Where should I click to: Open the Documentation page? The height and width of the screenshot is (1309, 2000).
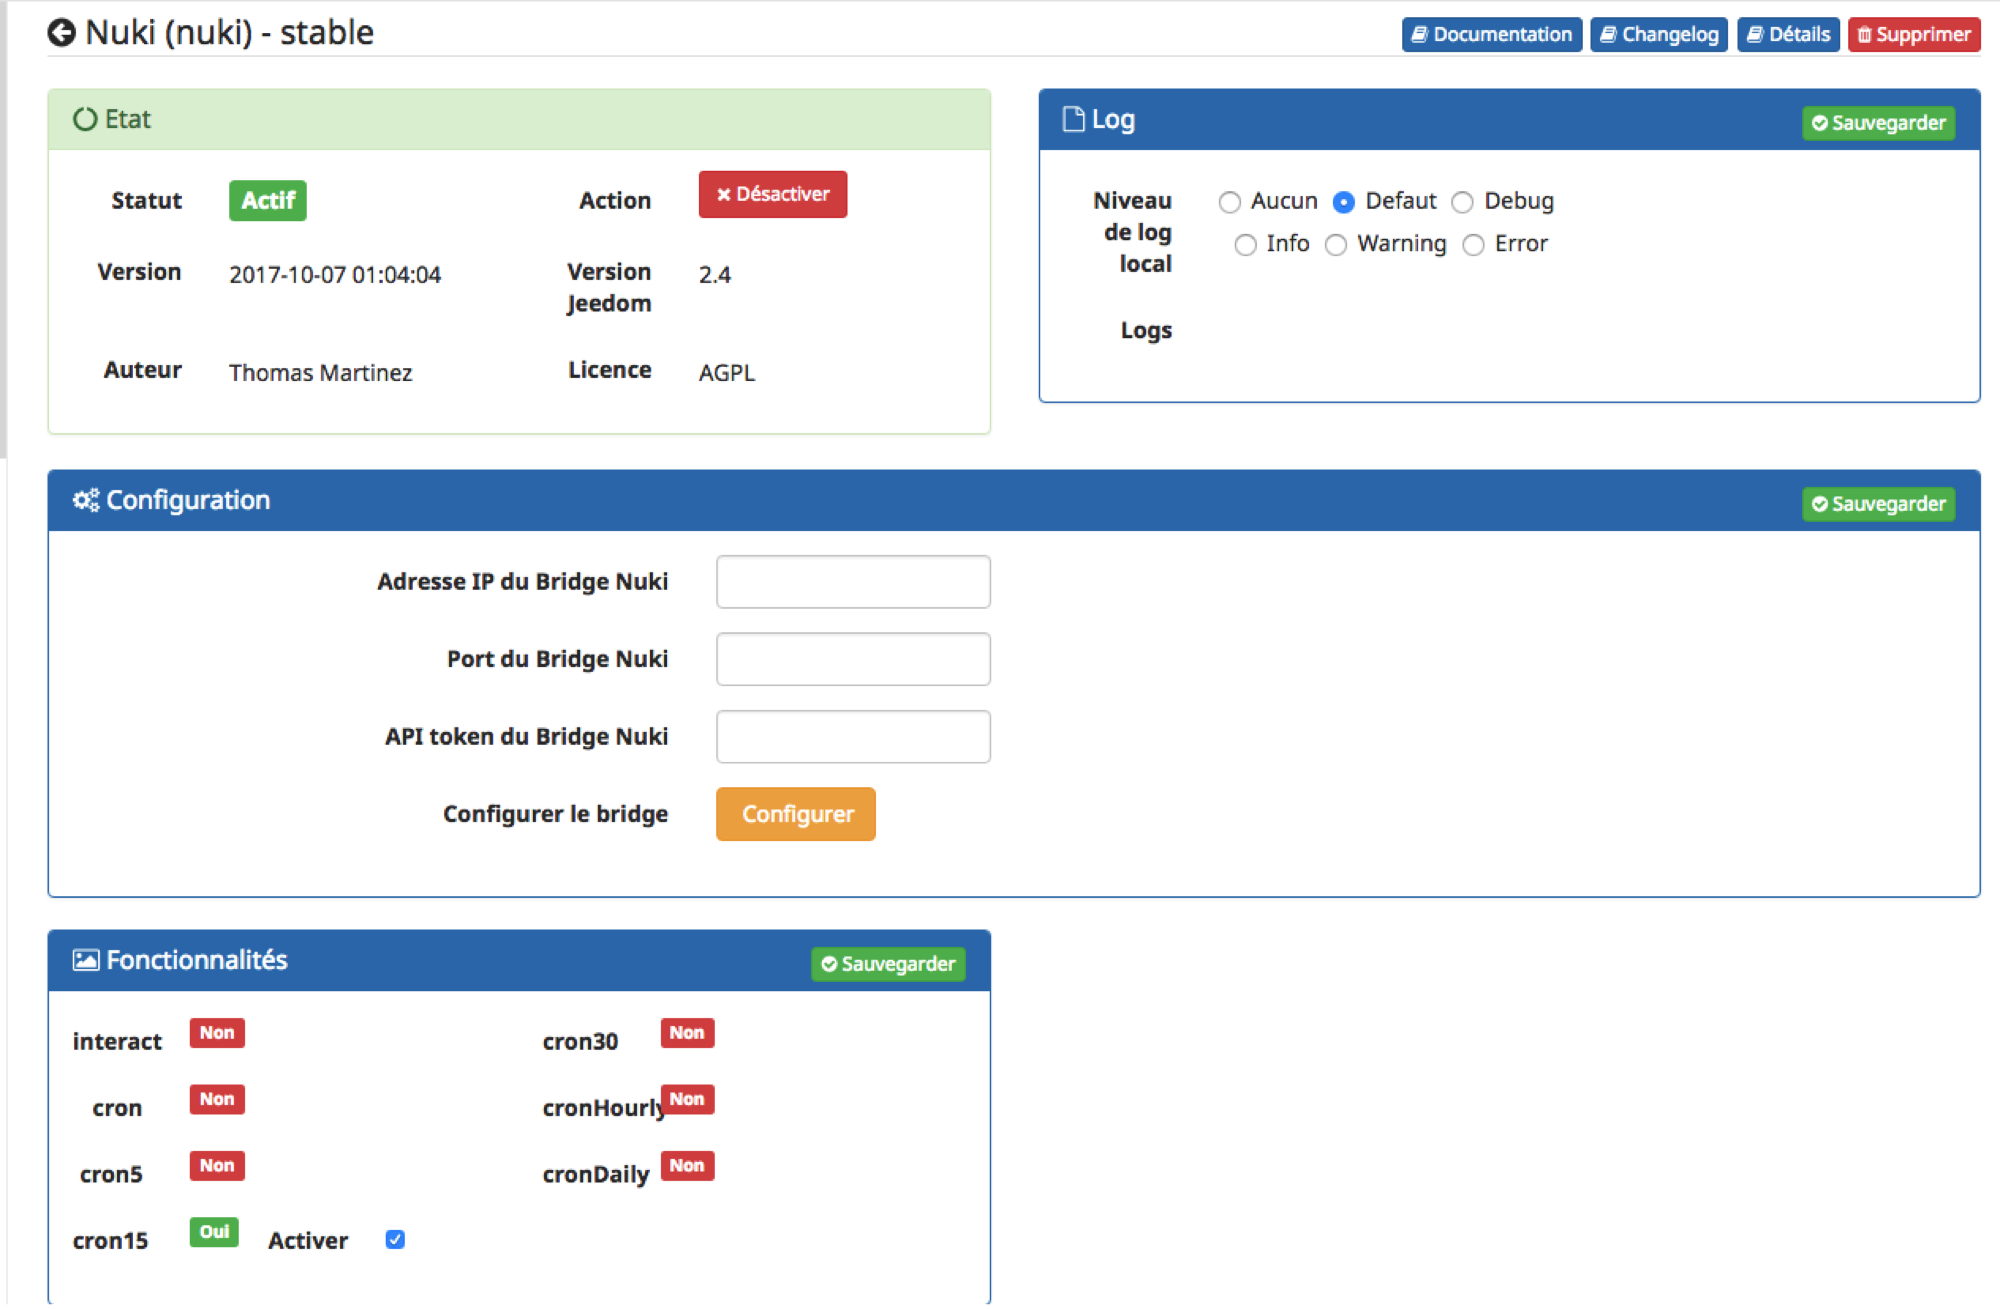1491,34
